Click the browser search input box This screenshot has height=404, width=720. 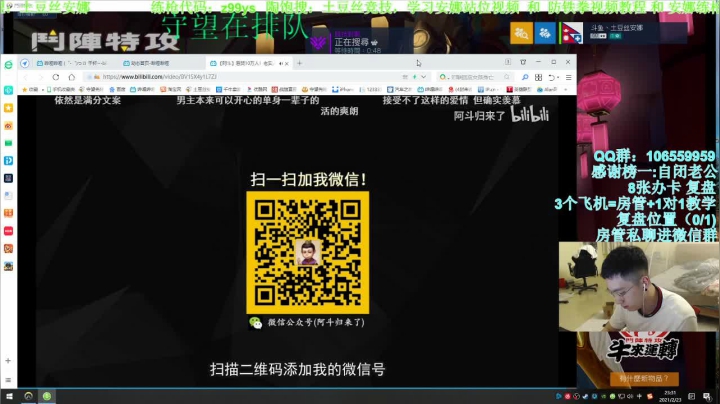coord(474,77)
